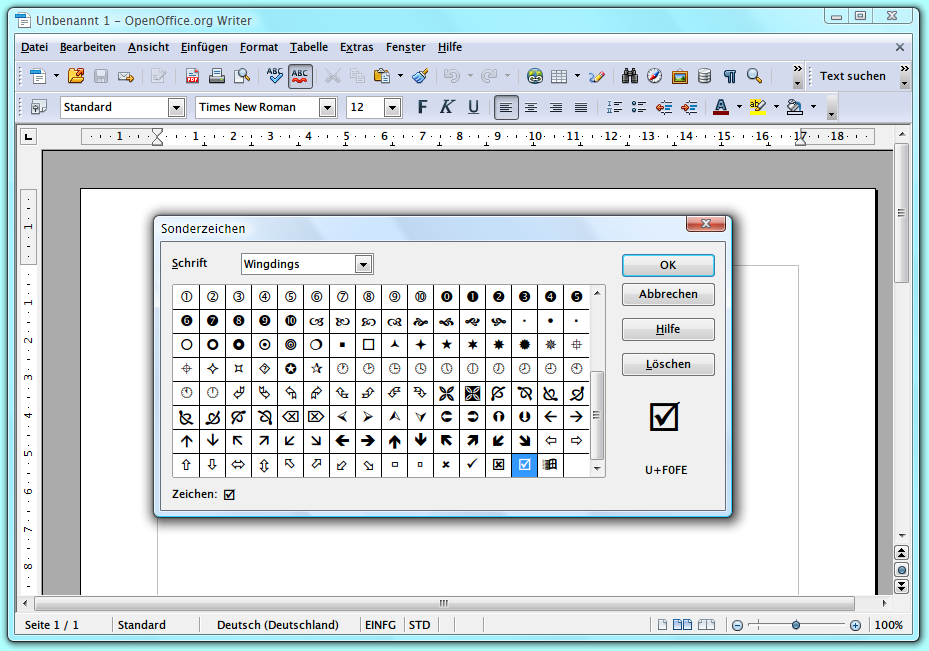Expand the Times New Roman font dropdown
The width and height of the screenshot is (929, 651).
(327, 108)
